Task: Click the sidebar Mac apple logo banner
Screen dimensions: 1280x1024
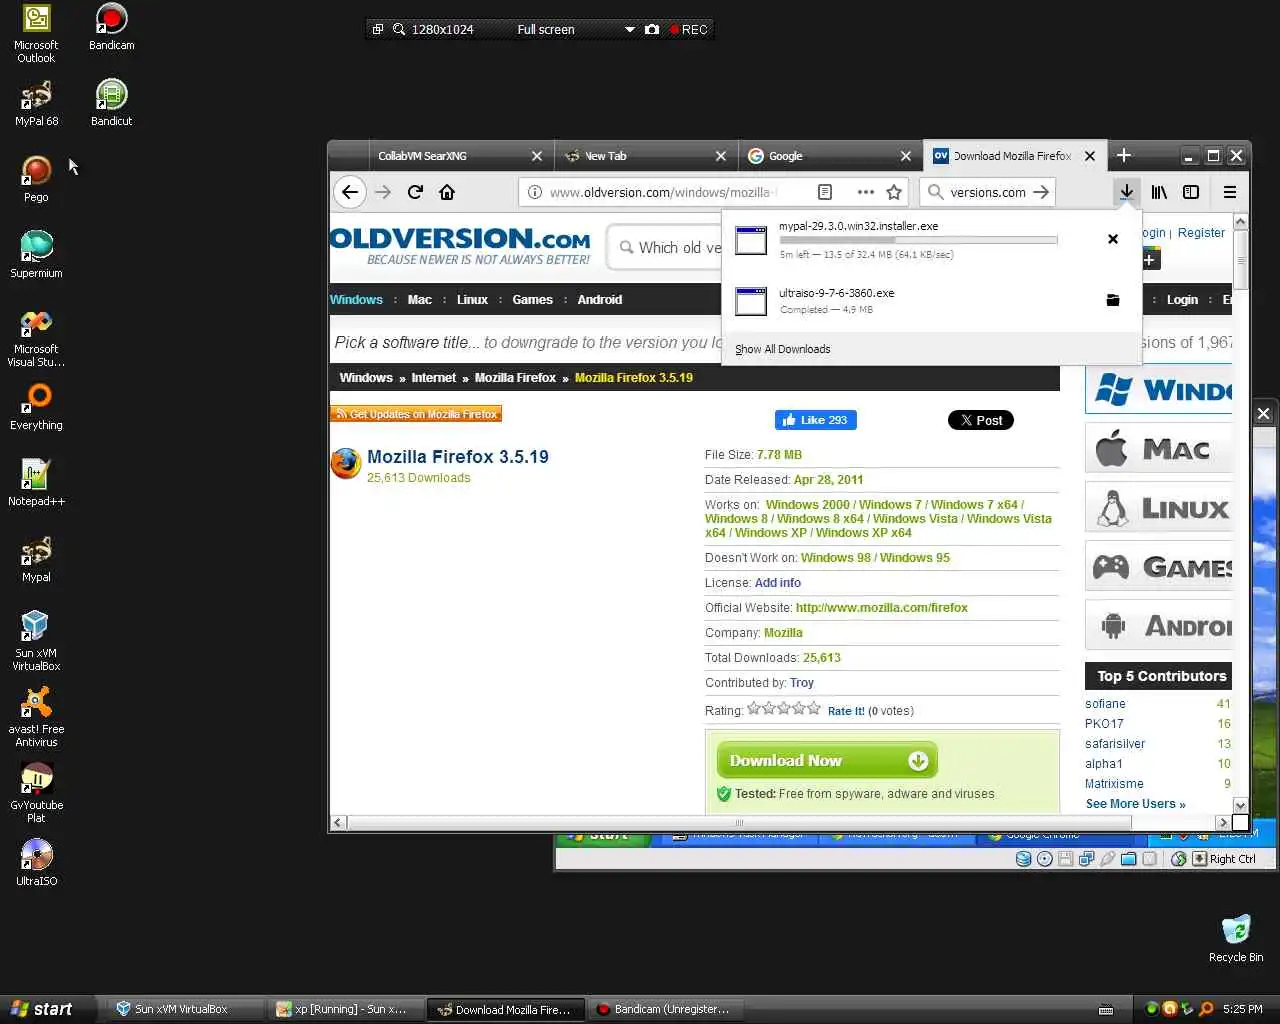Action: 1158,448
